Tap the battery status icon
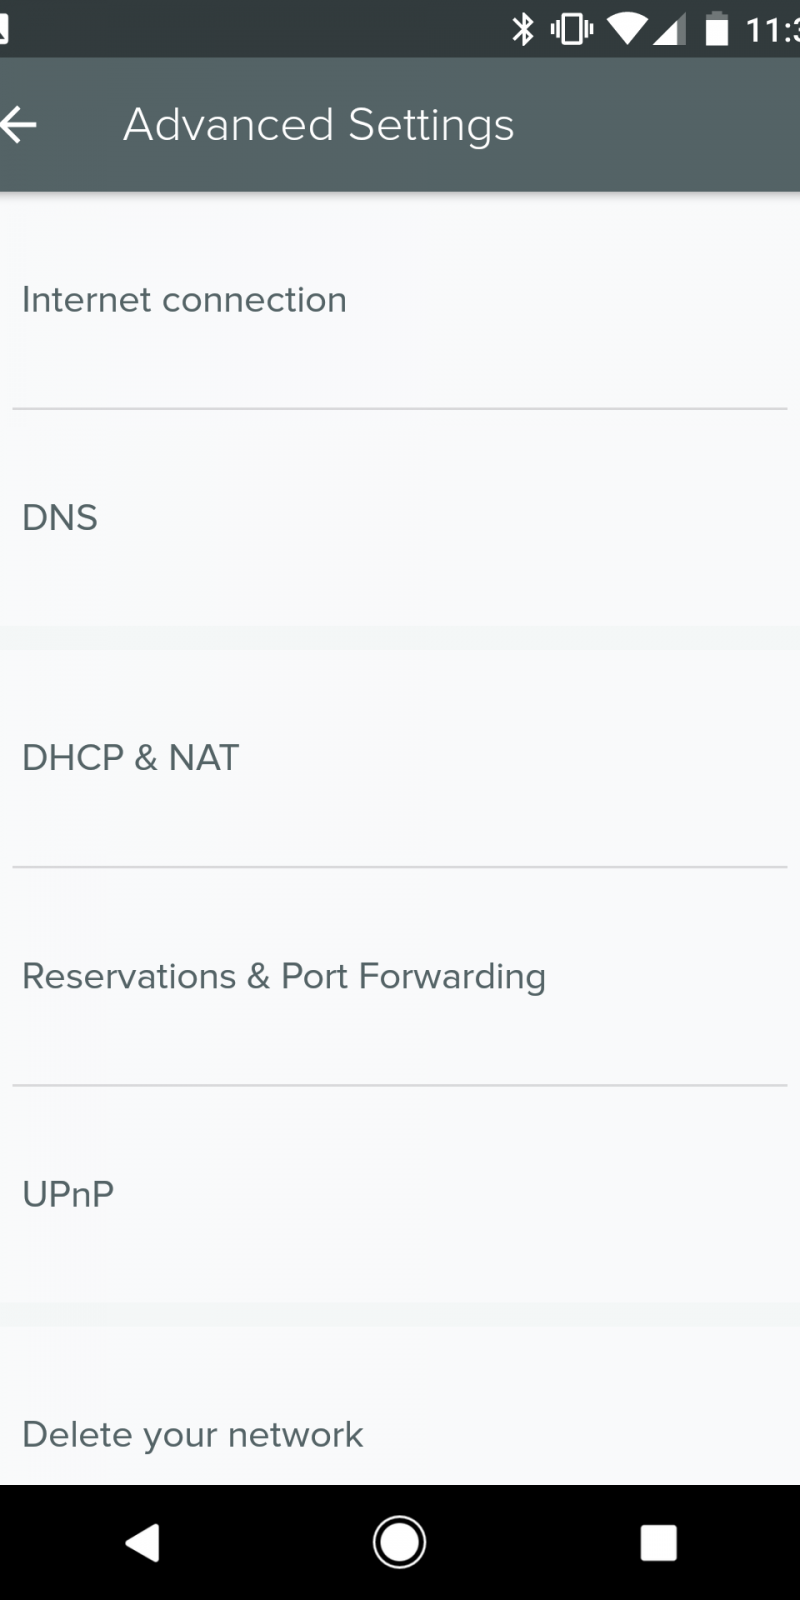The image size is (800, 1600). coord(716,30)
